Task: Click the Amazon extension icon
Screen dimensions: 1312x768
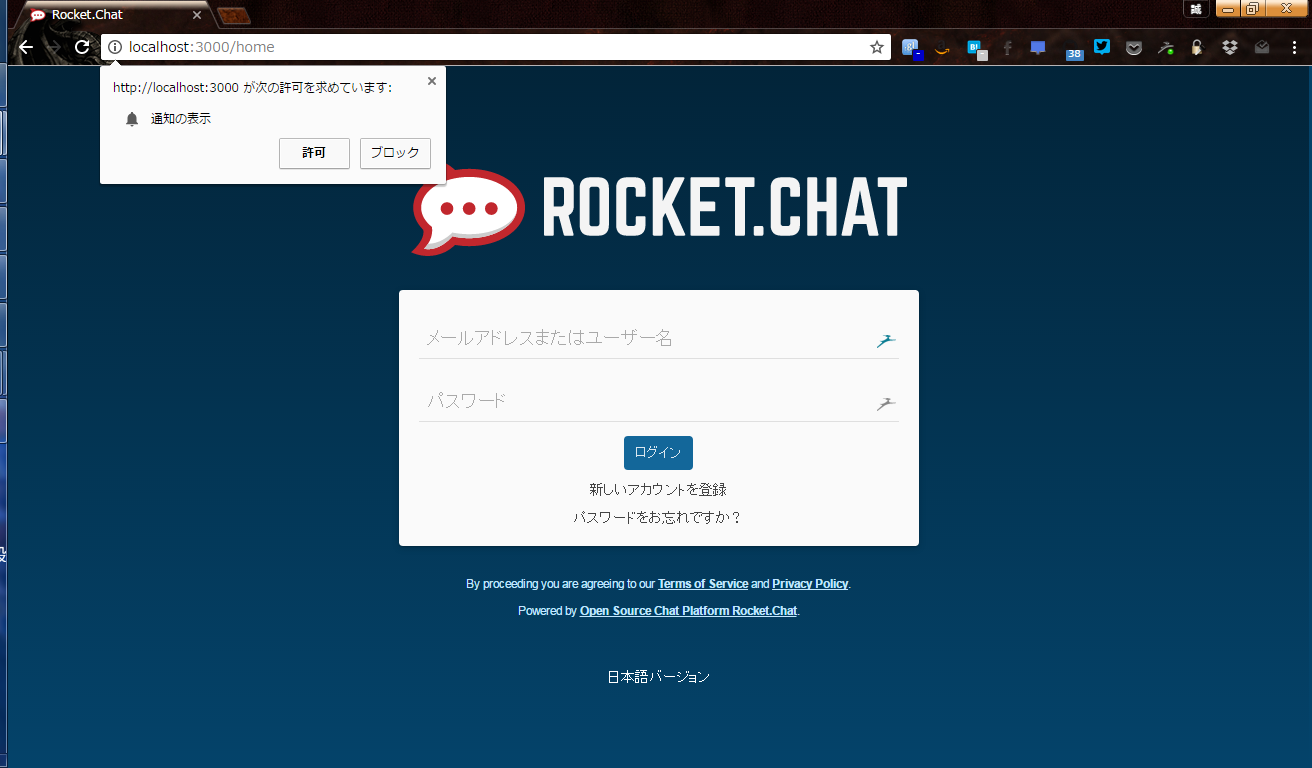Action: (x=941, y=47)
